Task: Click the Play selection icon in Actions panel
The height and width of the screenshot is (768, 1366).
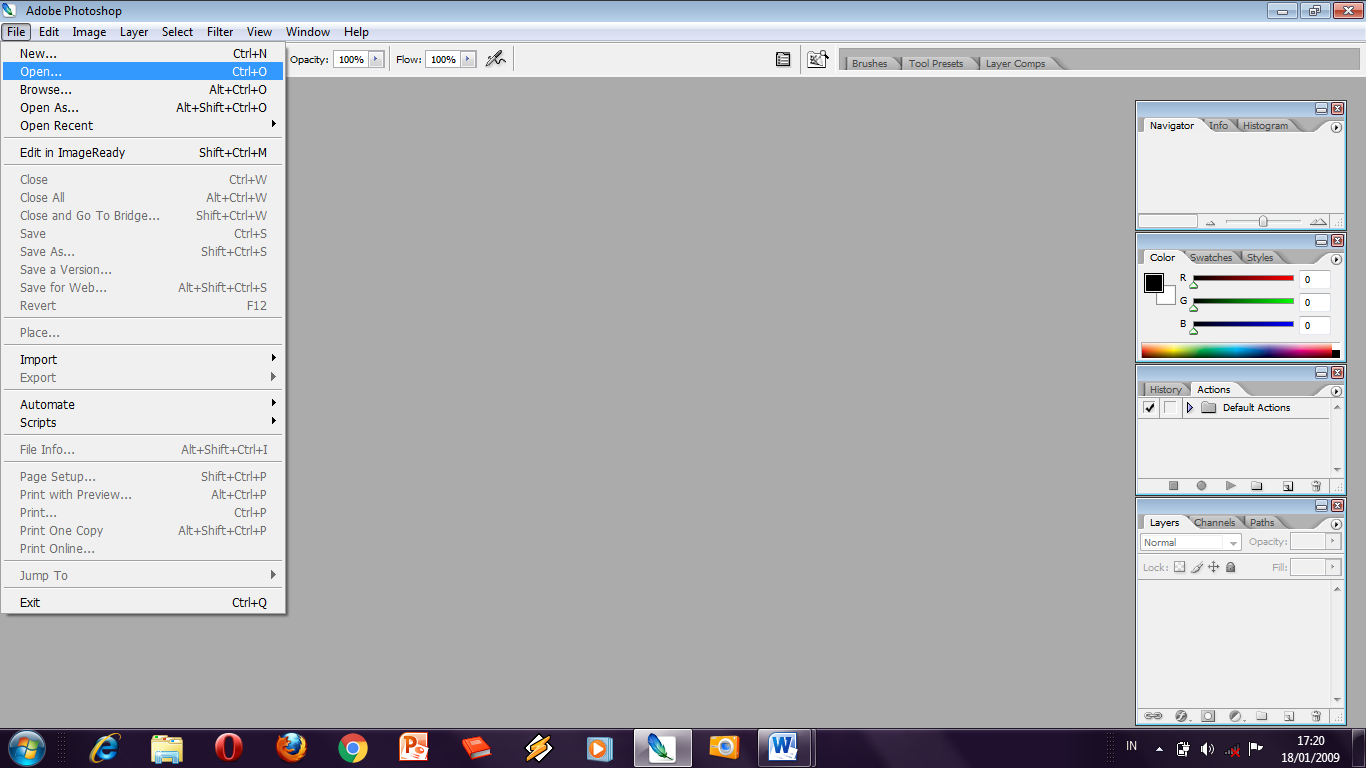Action: [1230, 486]
